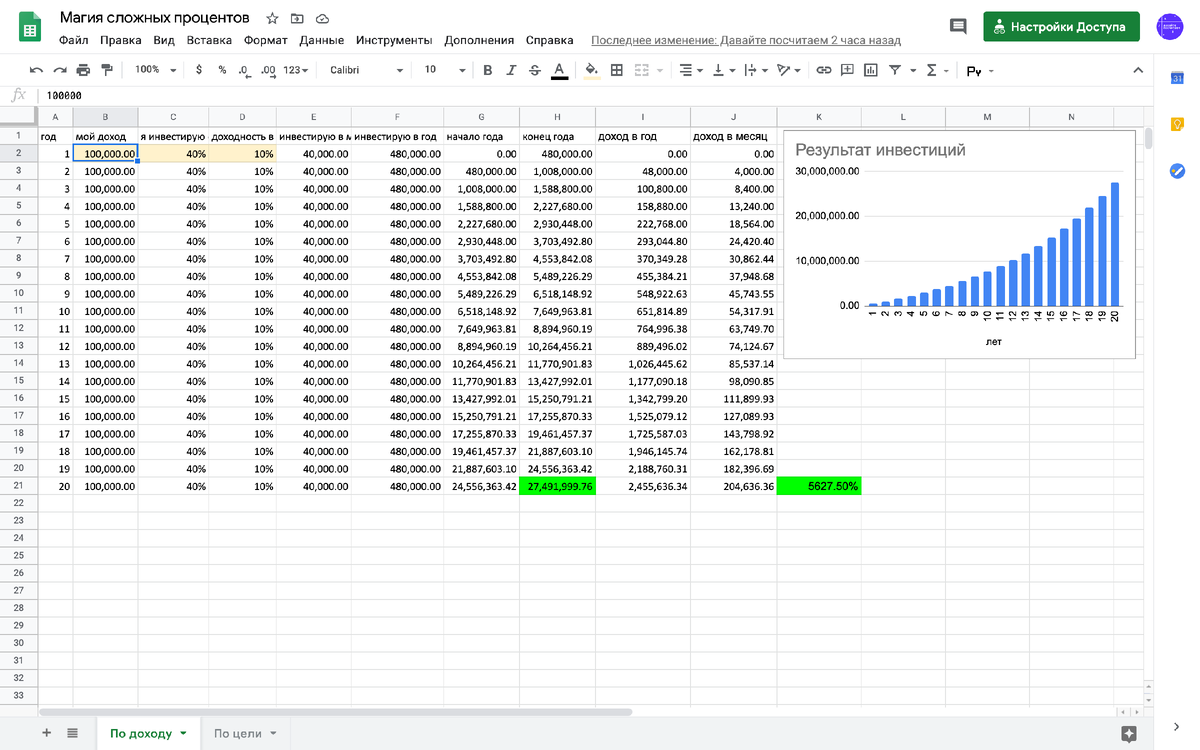Redo the last action

tap(60, 70)
